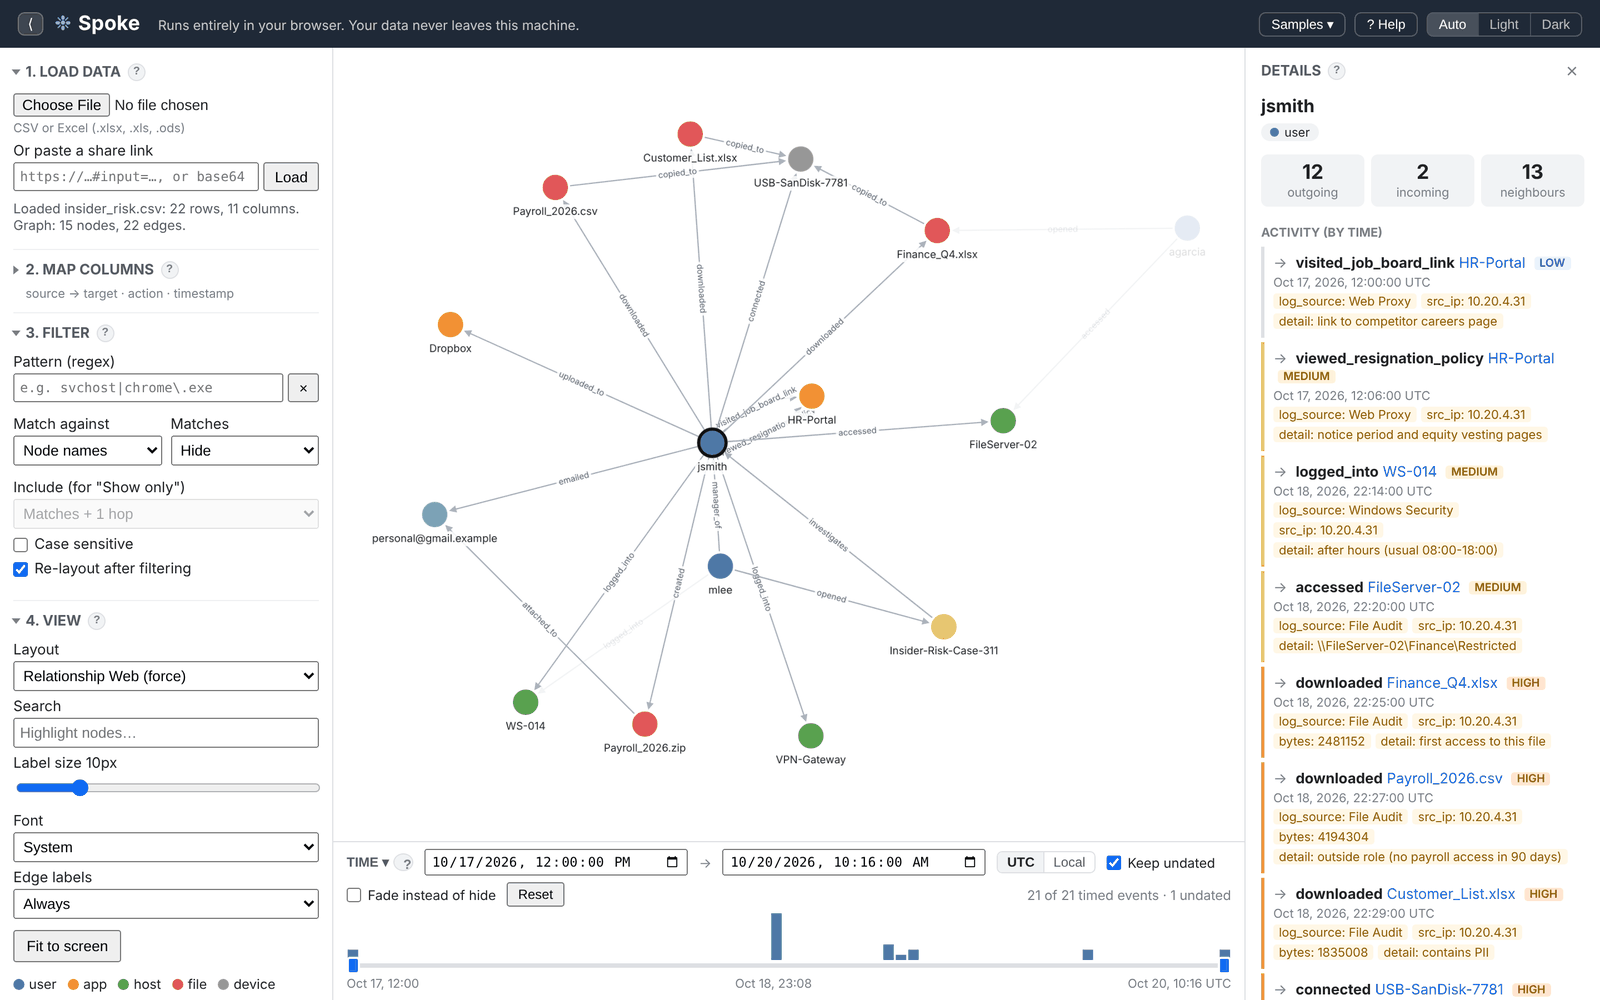Switch theme to Dark
Image resolution: width=1600 pixels, height=1000 pixels.
[x=1556, y=24]
